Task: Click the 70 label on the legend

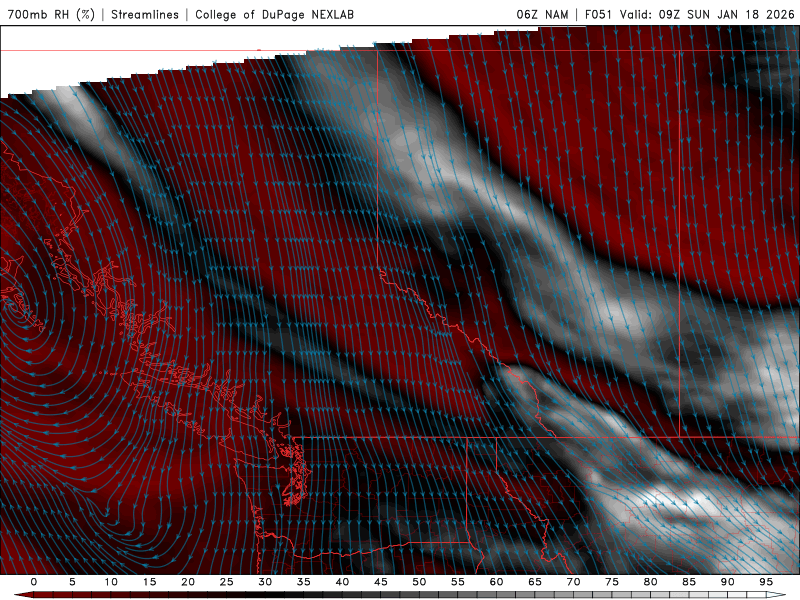Action: pyautogui.click(x=573, y=582)
